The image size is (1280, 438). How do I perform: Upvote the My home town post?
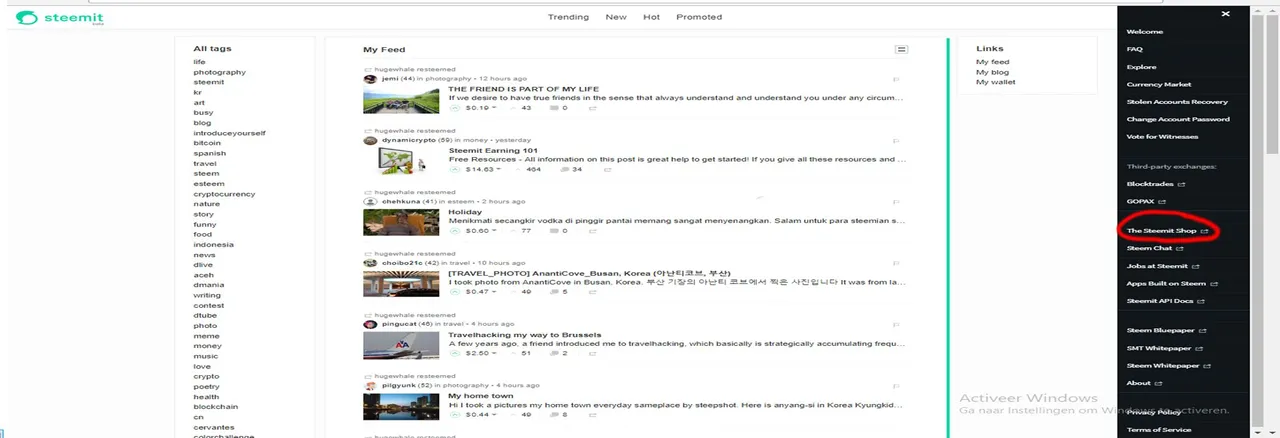click(x=455, y=414)
